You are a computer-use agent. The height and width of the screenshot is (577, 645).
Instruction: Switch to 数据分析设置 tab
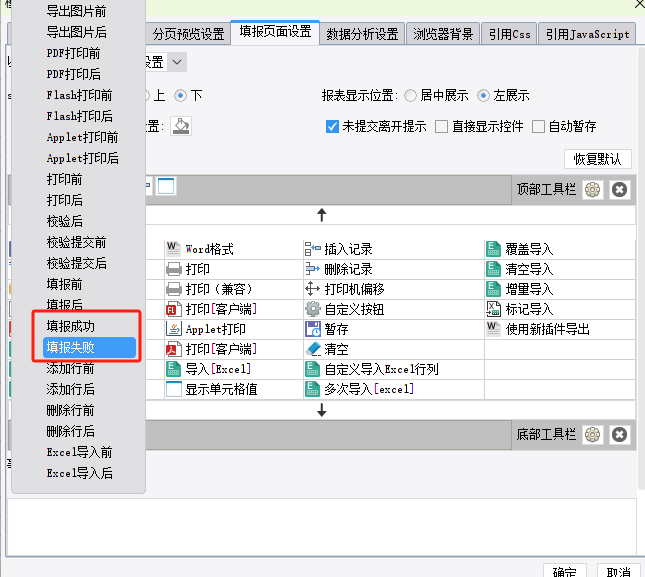tap(362, 34)
